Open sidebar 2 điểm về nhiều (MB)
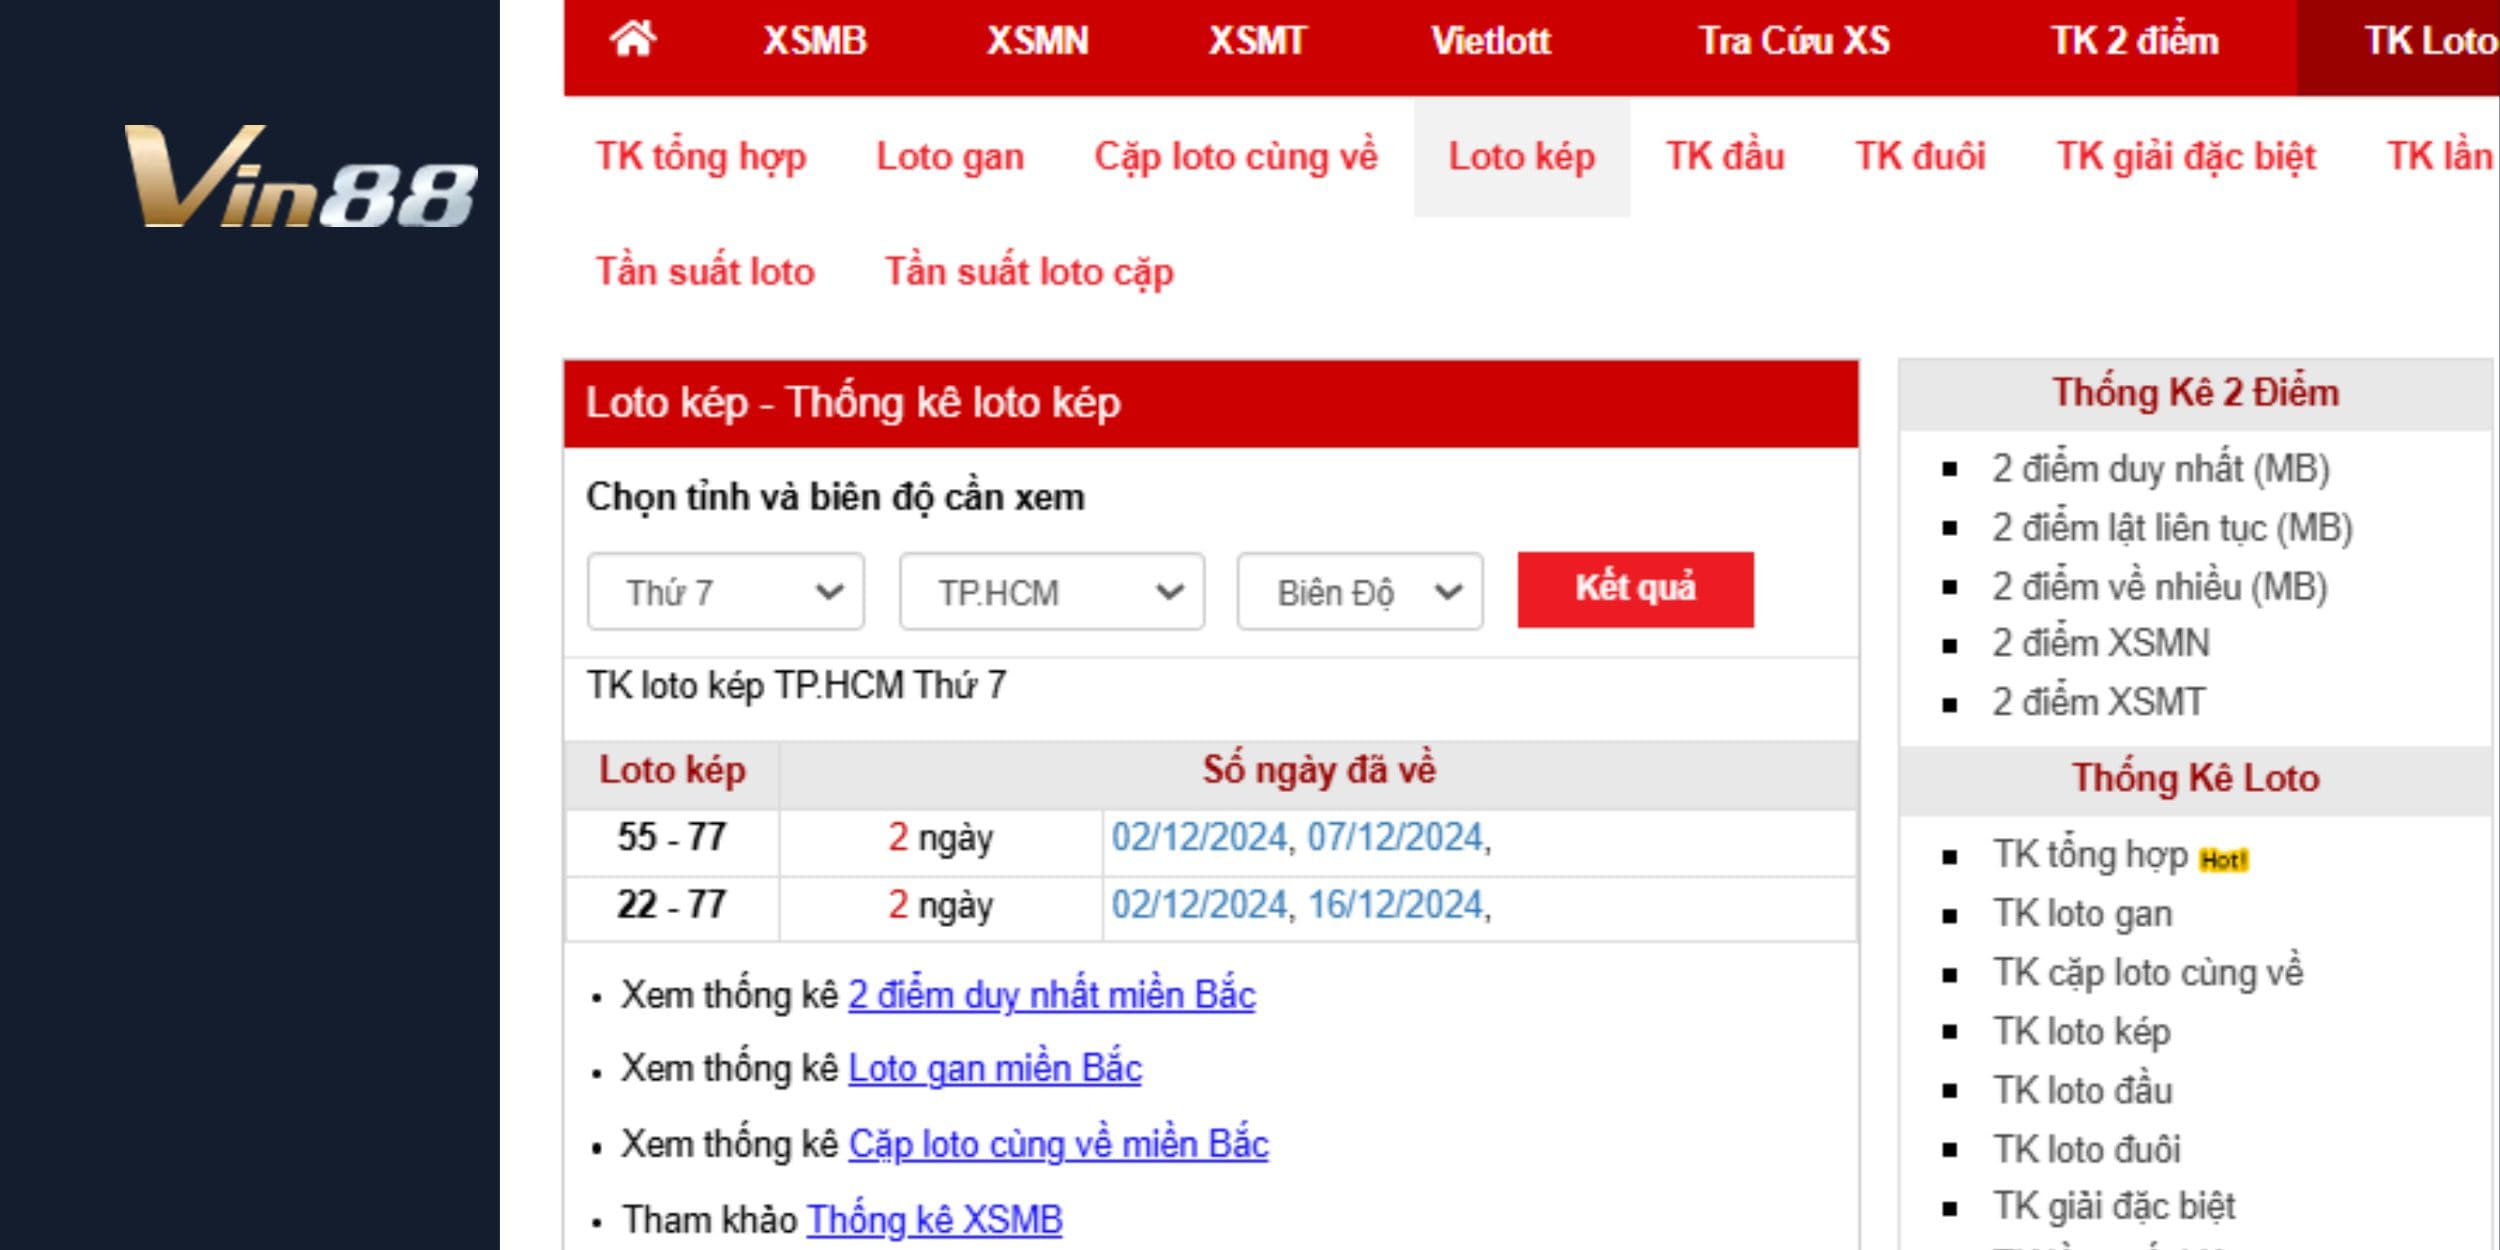The width and height of the screenshot is (2500, 1250). [x=2159, y=587]
